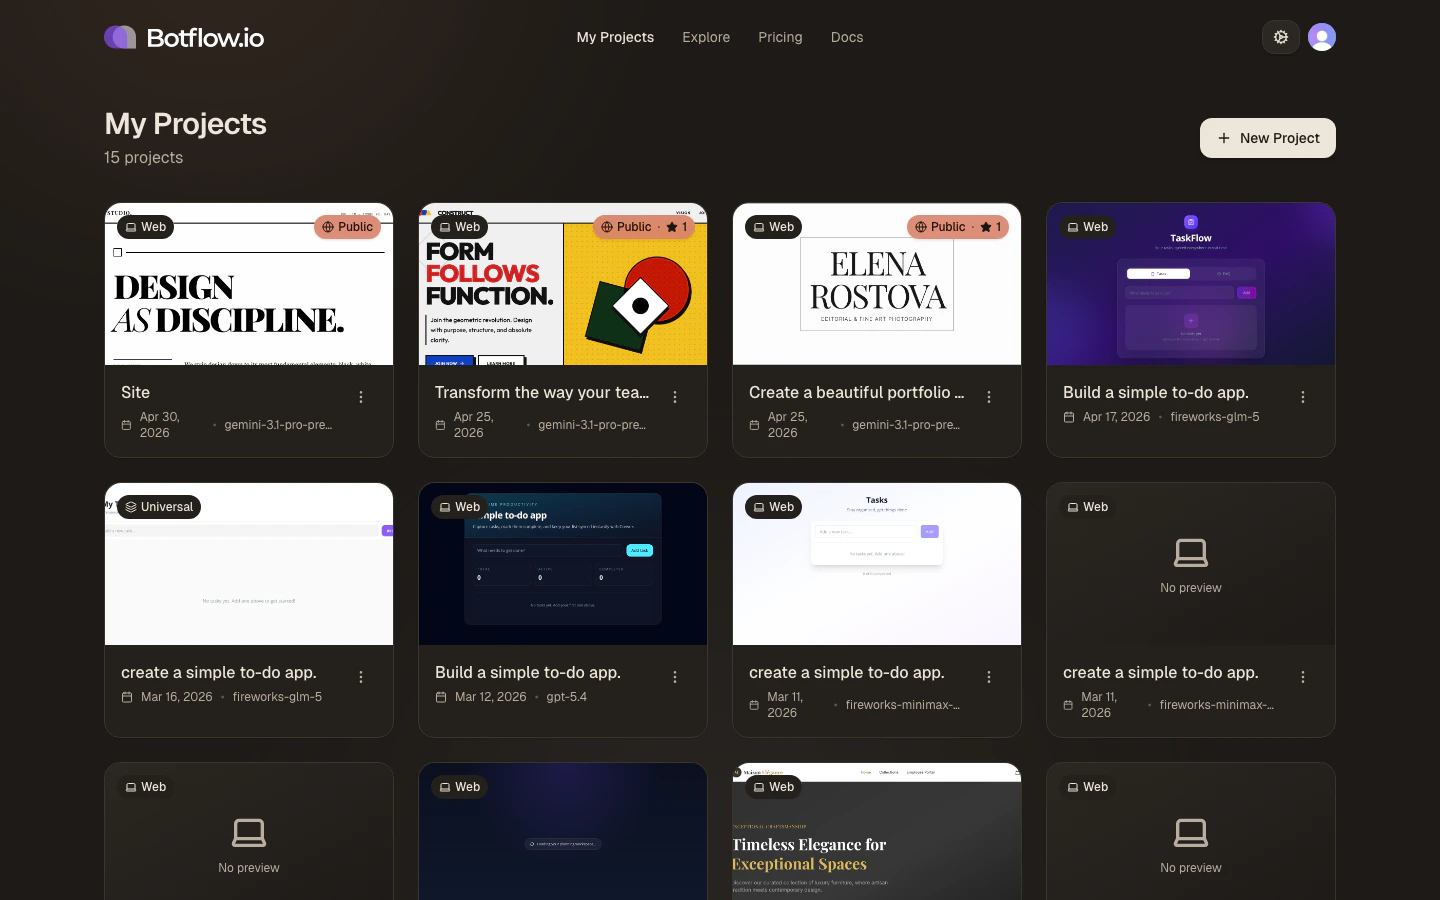Click the gpt-5.4 model label
The image size is (1440, 900).
567,697
